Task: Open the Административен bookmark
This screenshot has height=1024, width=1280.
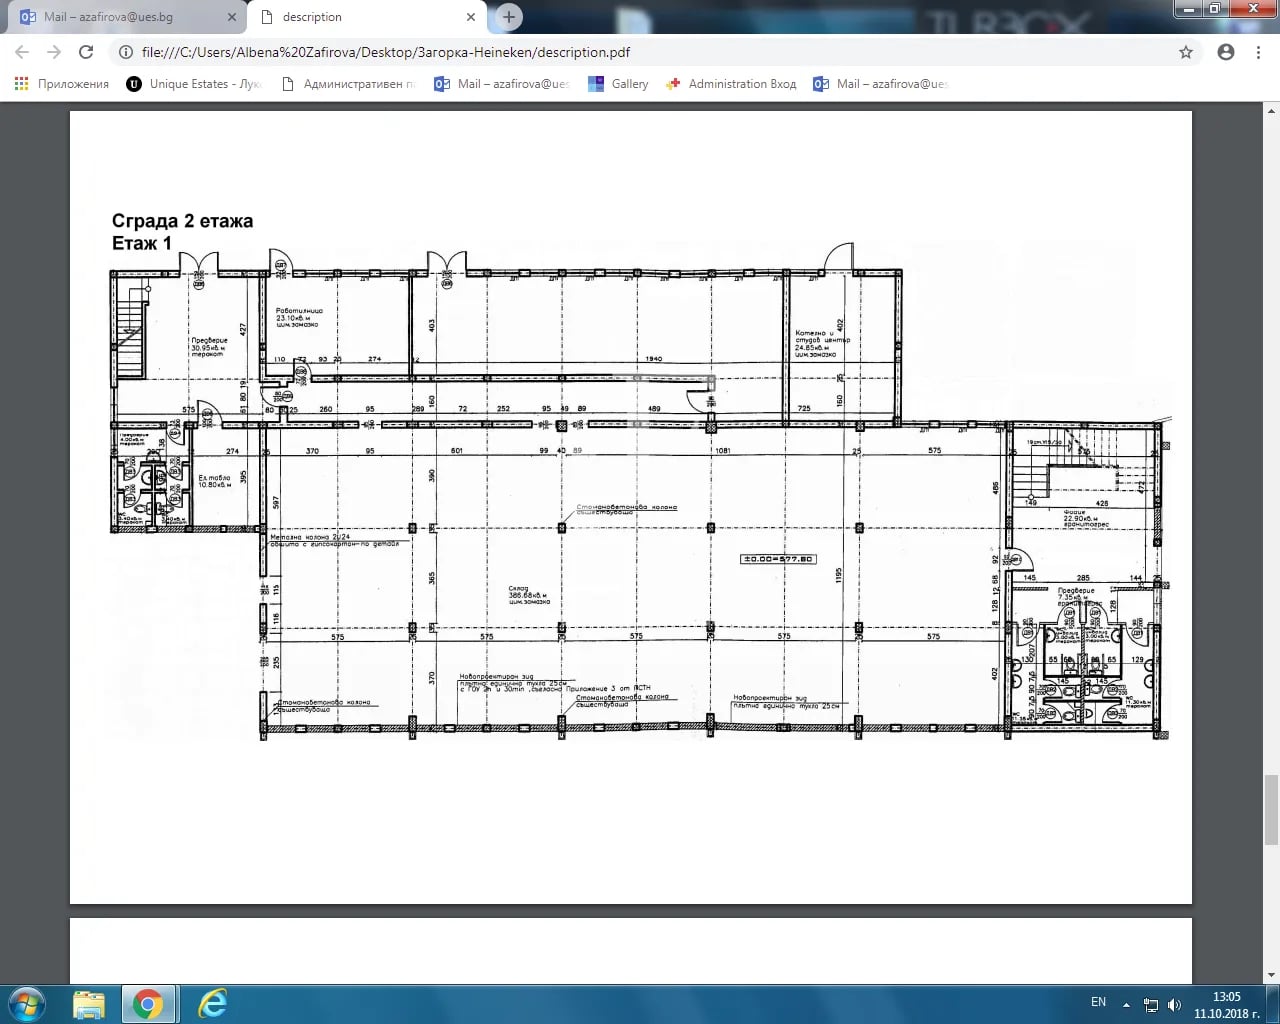Action: (348, 84)
